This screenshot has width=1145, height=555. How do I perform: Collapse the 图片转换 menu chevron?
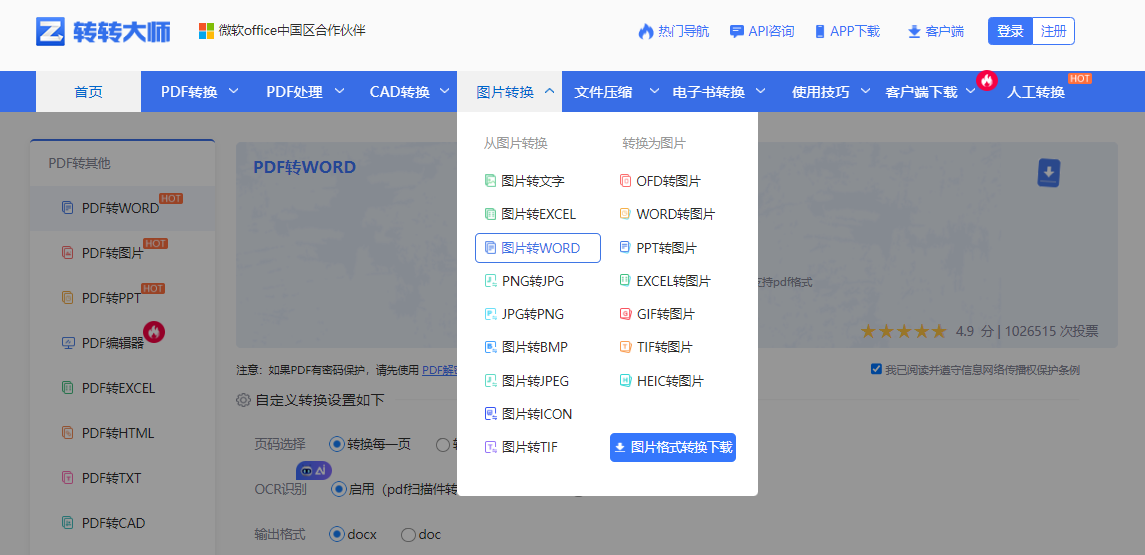tap(550, 91)
